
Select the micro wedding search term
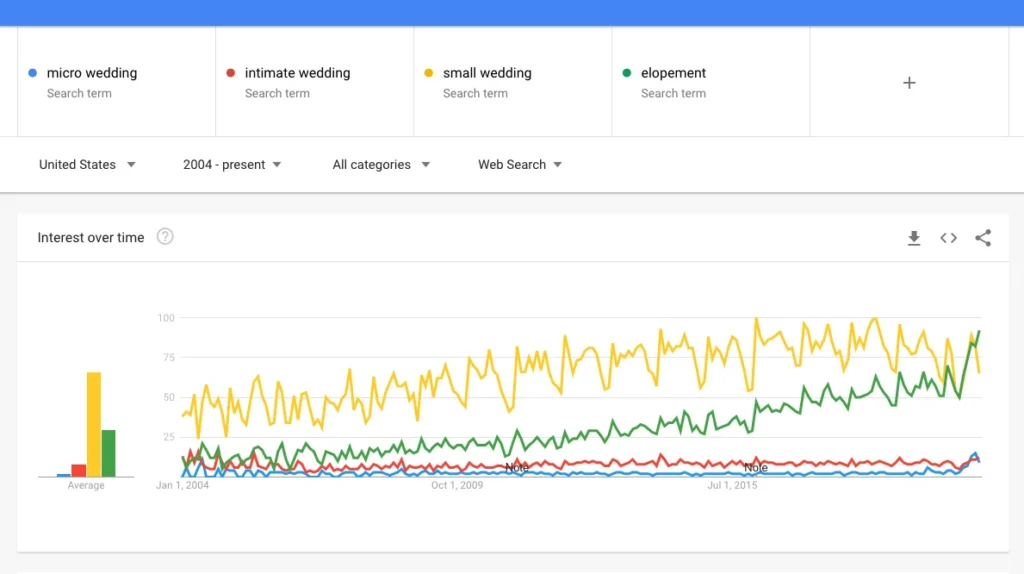pyautogui.click(x=92, y=73)
